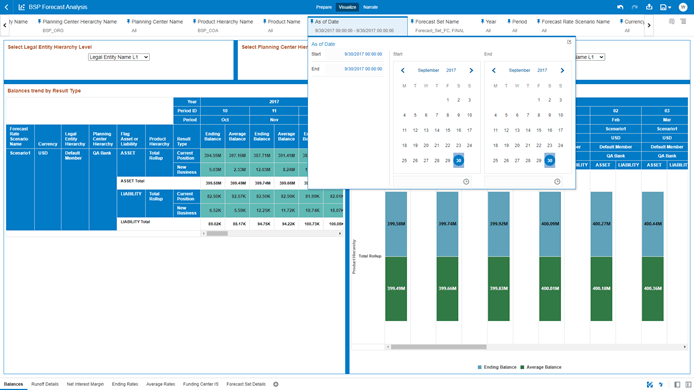
Task: Toggle the pin on As of Date filter
Action: click(x=312, y=21)
